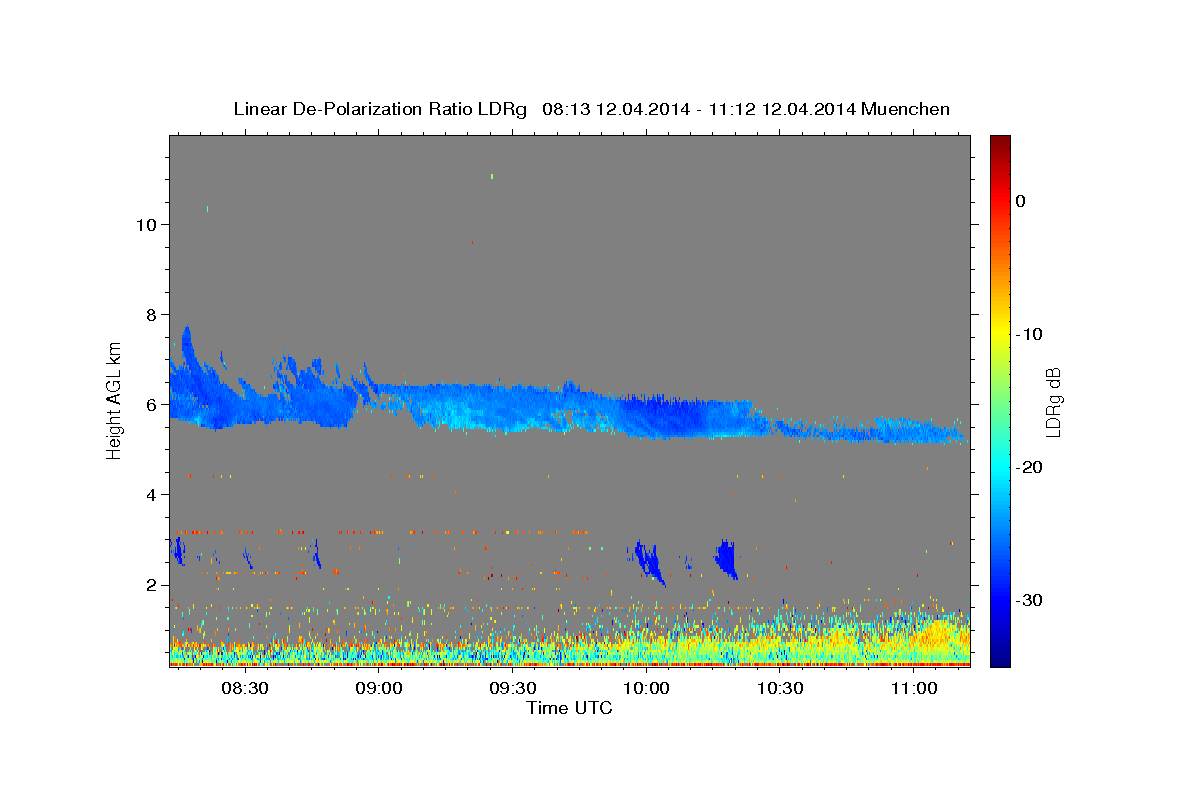Viewport: 1200px width, 800px height.
Task: Click the 'Time UTC' x-axis label
Action: pyautogui.click(x=569, y=708)
